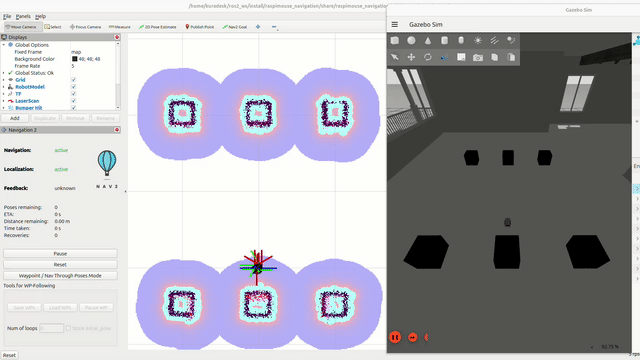This screenshot has height=360, width=640.
Task: Pause the Gazebo simulation
Action: pos(395,337)
